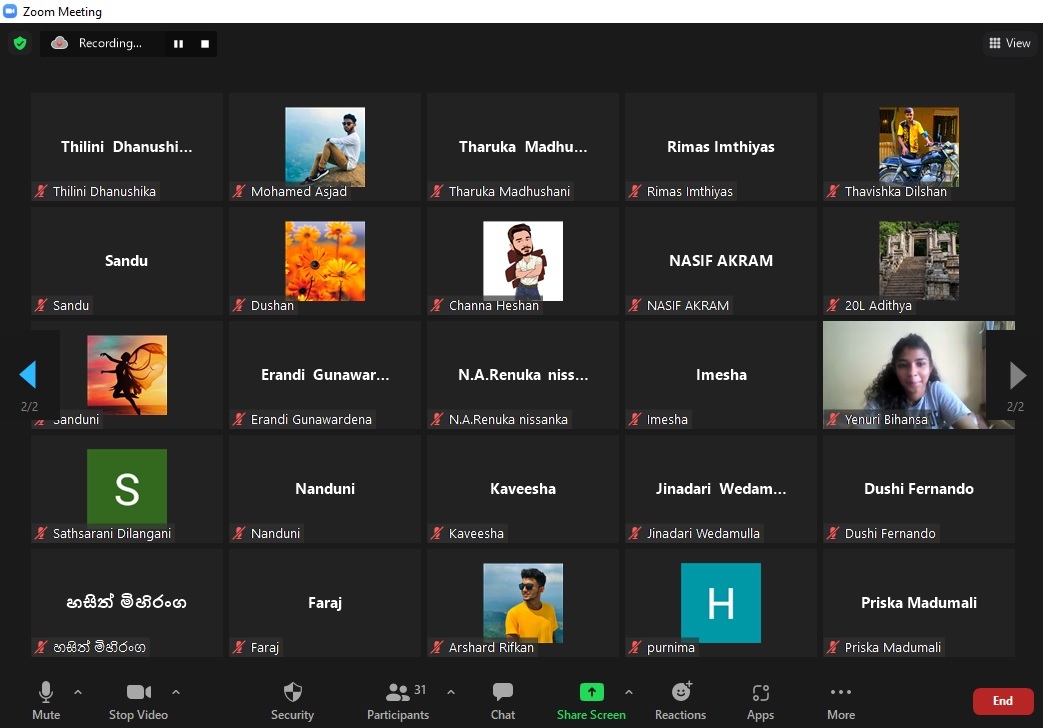1043x728 pixels.
Task: Click the green encryption shield icon
Action: click(x=20, y=43)
